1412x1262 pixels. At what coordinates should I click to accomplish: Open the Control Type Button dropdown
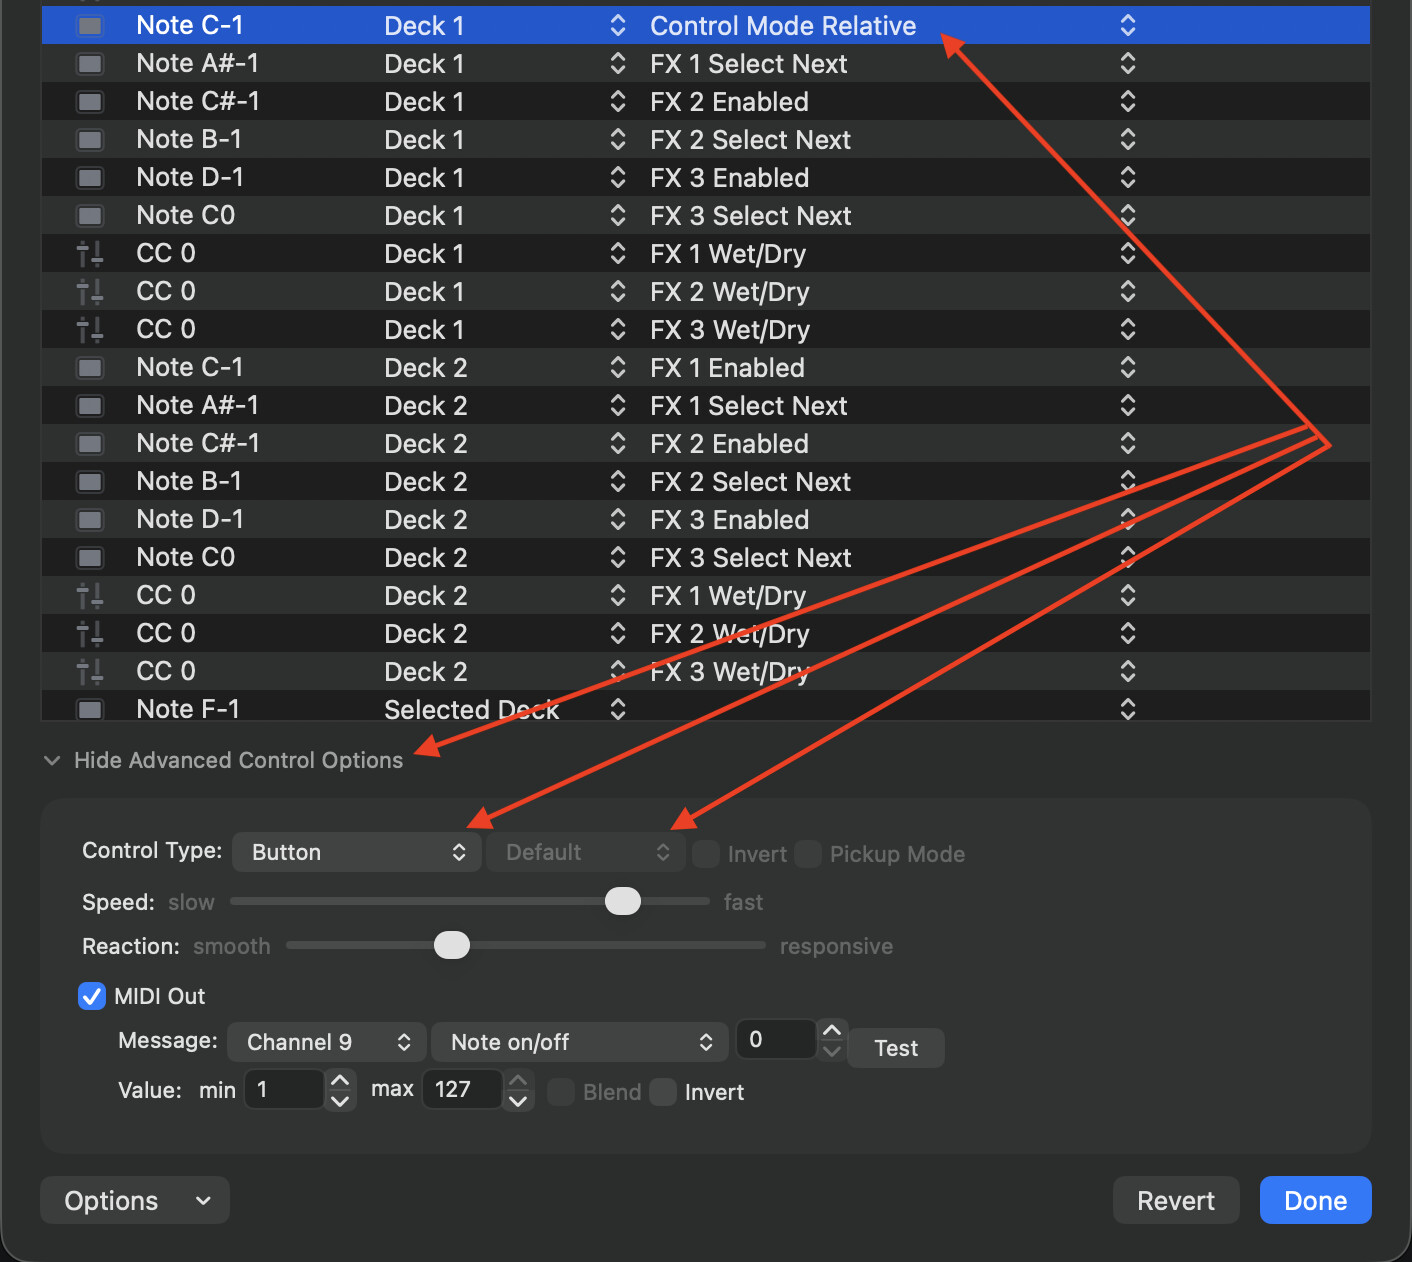tap(357, 852)
